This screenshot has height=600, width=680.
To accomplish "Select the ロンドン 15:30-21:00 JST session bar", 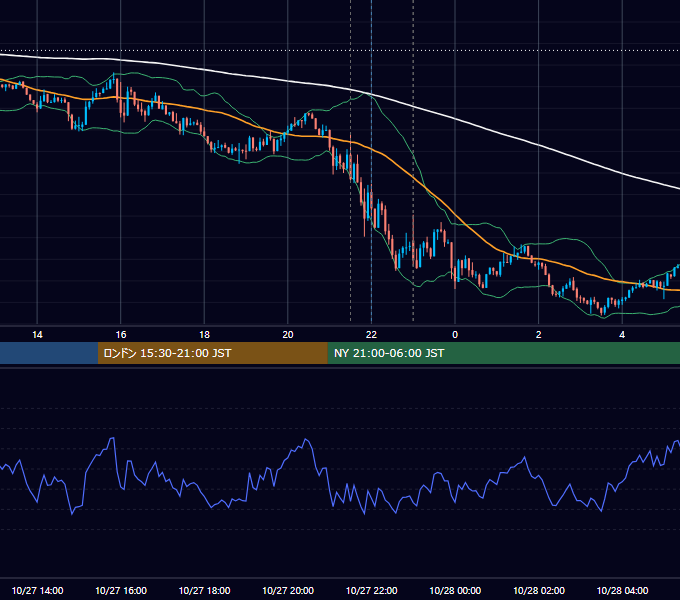I will point(212,353).
